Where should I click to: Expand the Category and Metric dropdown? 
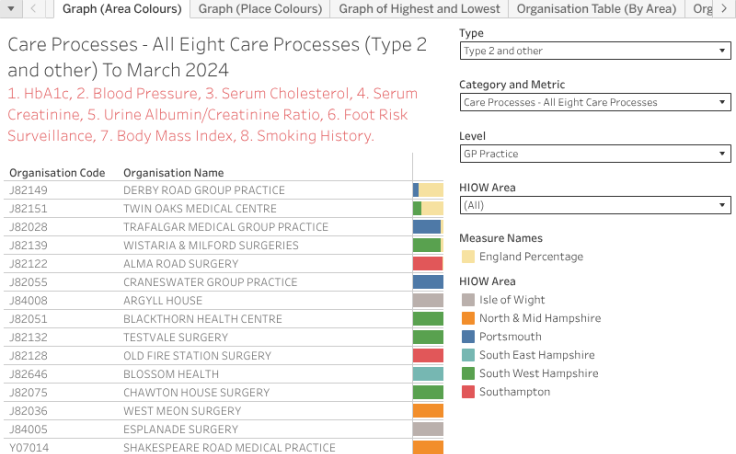point(595,102)
